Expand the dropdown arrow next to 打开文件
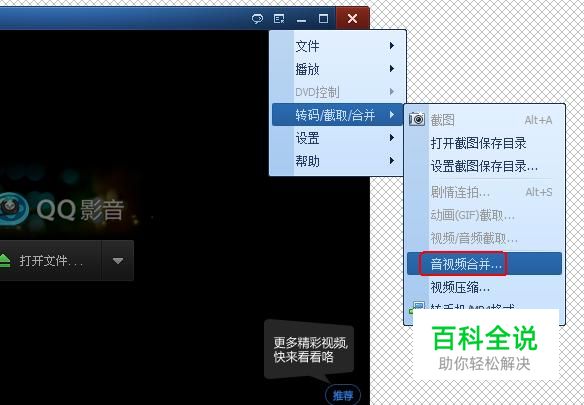Screen dimensions: 584x405 pyautogui.click(x=118, y=260)
